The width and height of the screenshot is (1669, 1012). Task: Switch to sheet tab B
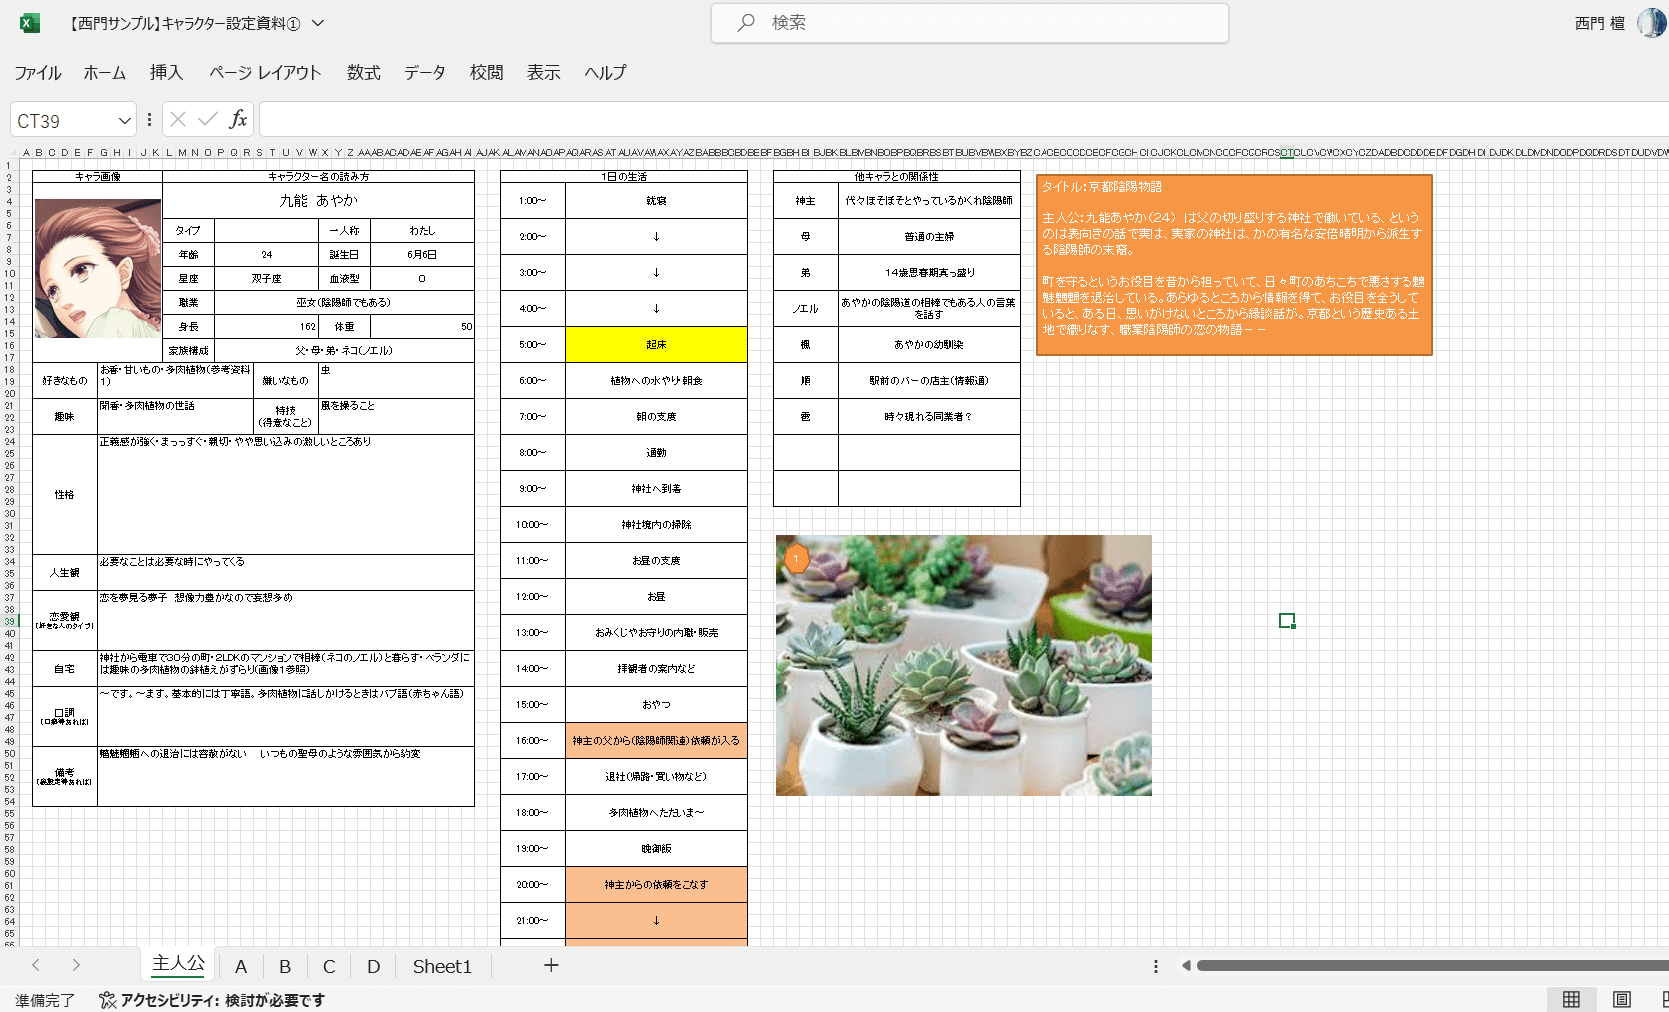click(x=285, y=966)
